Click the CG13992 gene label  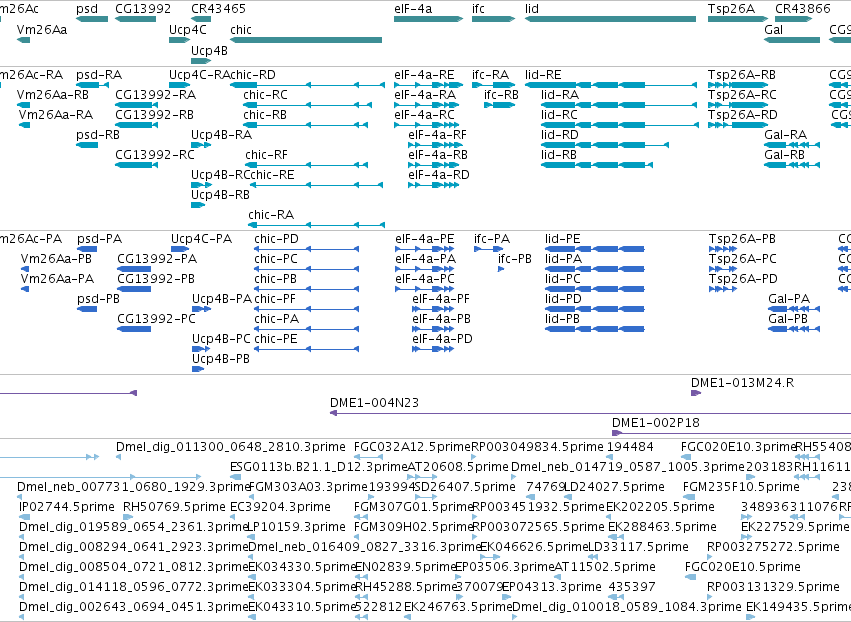click(x=143, y=9)
